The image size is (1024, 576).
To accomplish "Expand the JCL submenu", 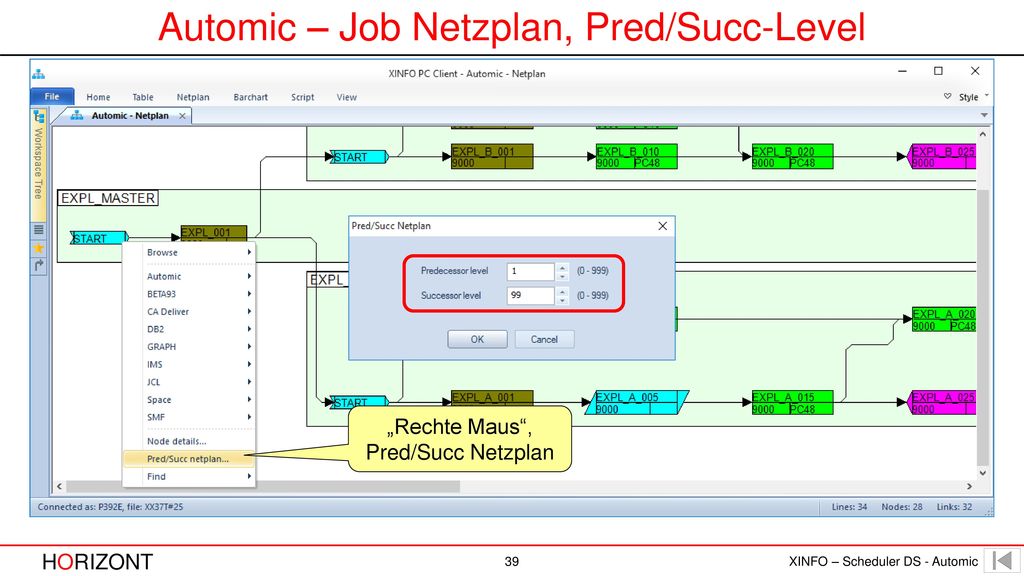I will tap(189, 382).
